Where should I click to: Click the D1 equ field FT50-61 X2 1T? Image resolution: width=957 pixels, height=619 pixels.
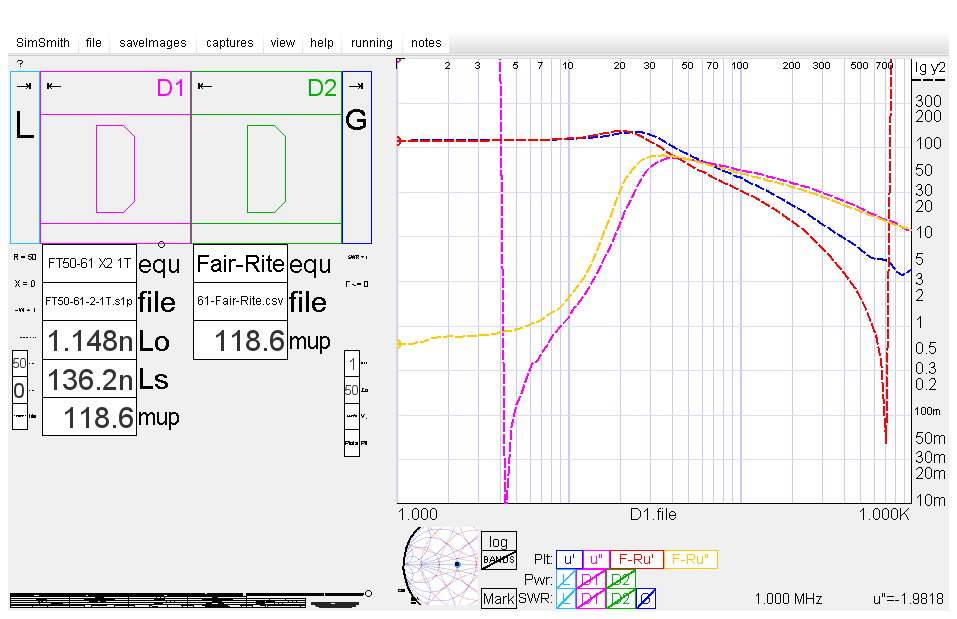89,263
